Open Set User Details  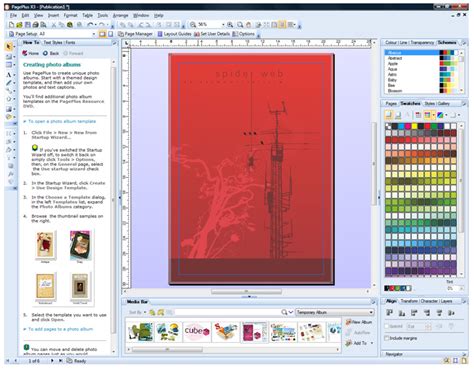click(212, 34)
